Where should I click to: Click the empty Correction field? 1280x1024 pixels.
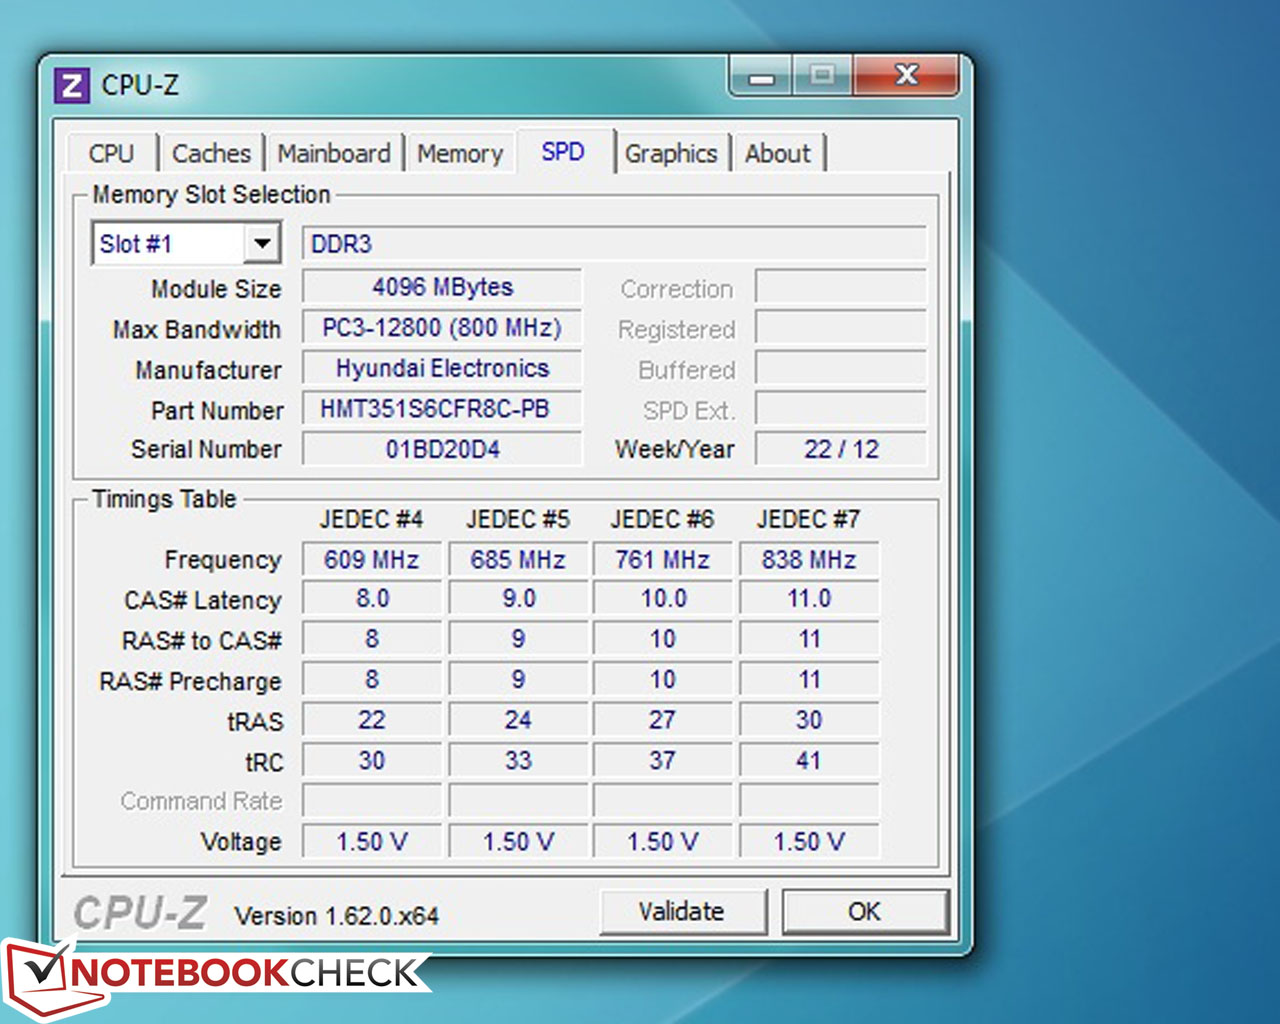(841, 287)
